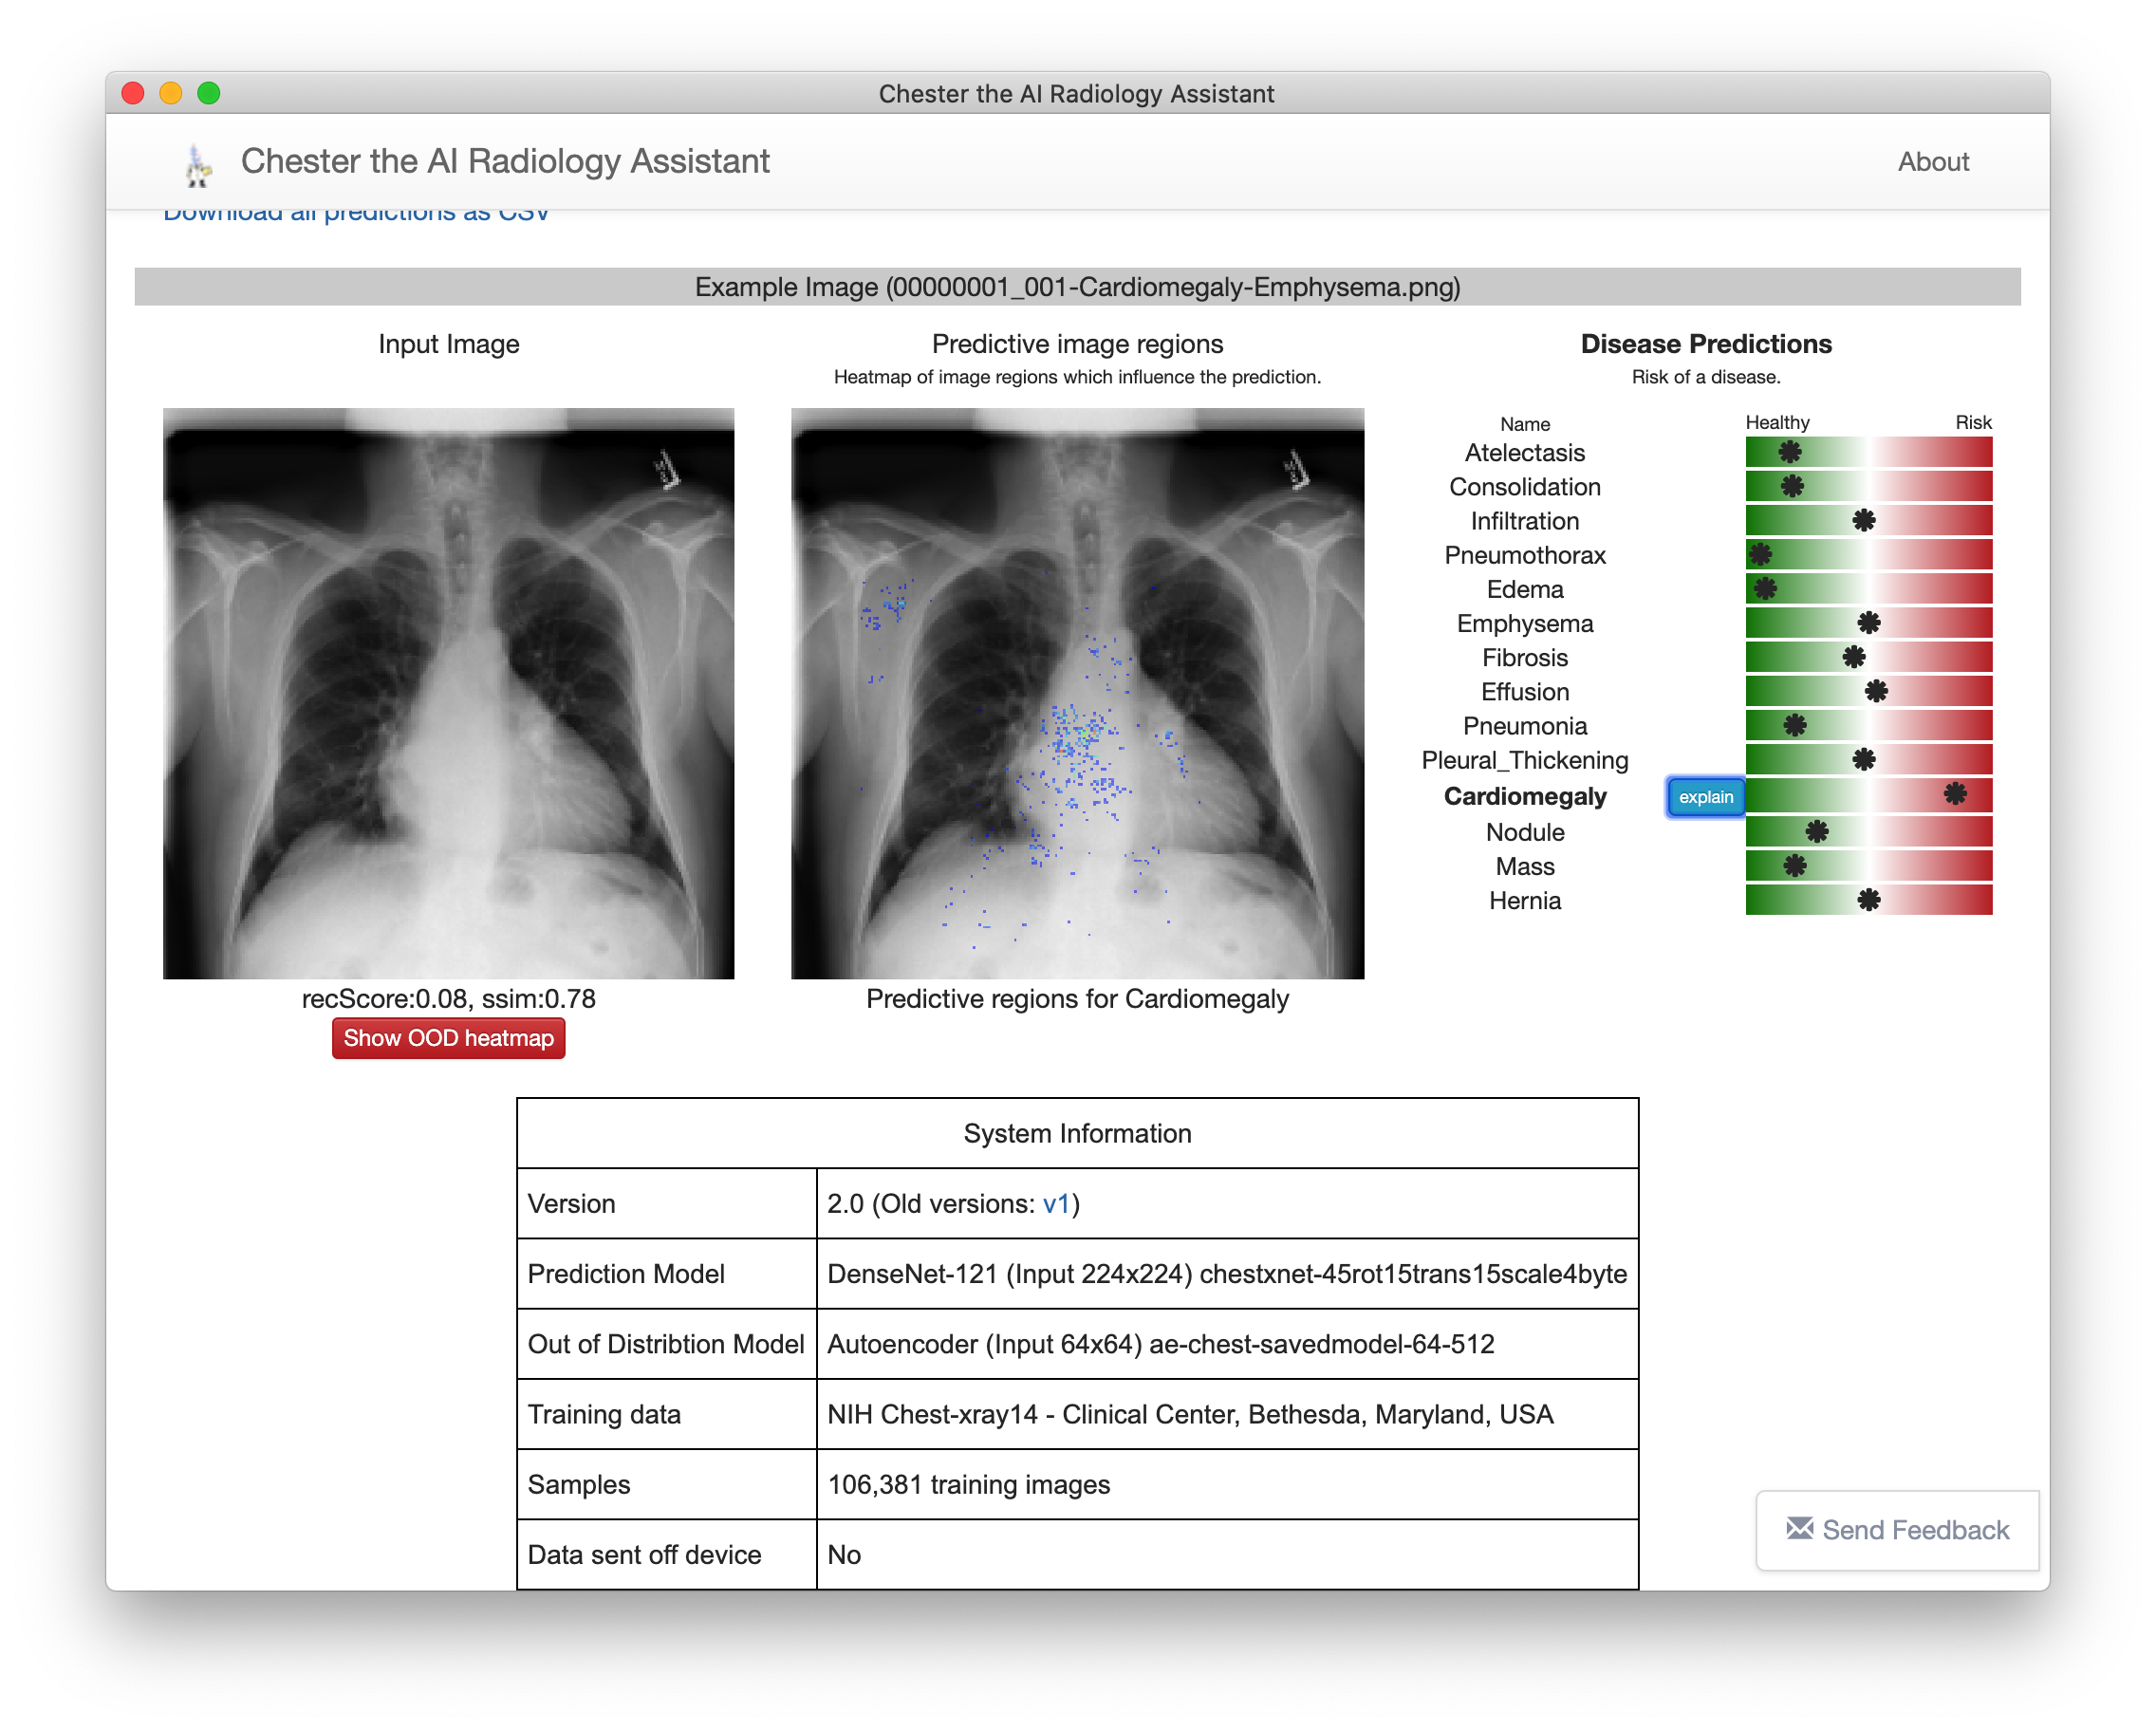Click the Cardiomegaly risk star marker
This screenshot has height=1731, width=2156.
click(1955, 794)
